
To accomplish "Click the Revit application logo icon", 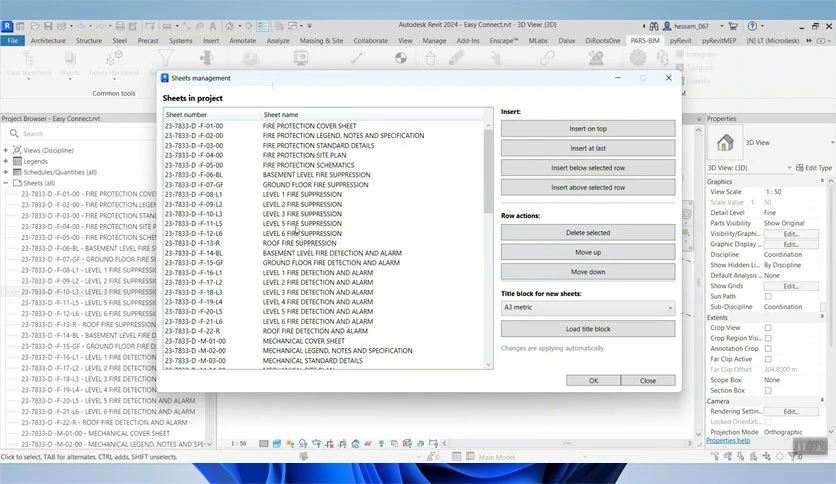I will [x=7, y=26].
